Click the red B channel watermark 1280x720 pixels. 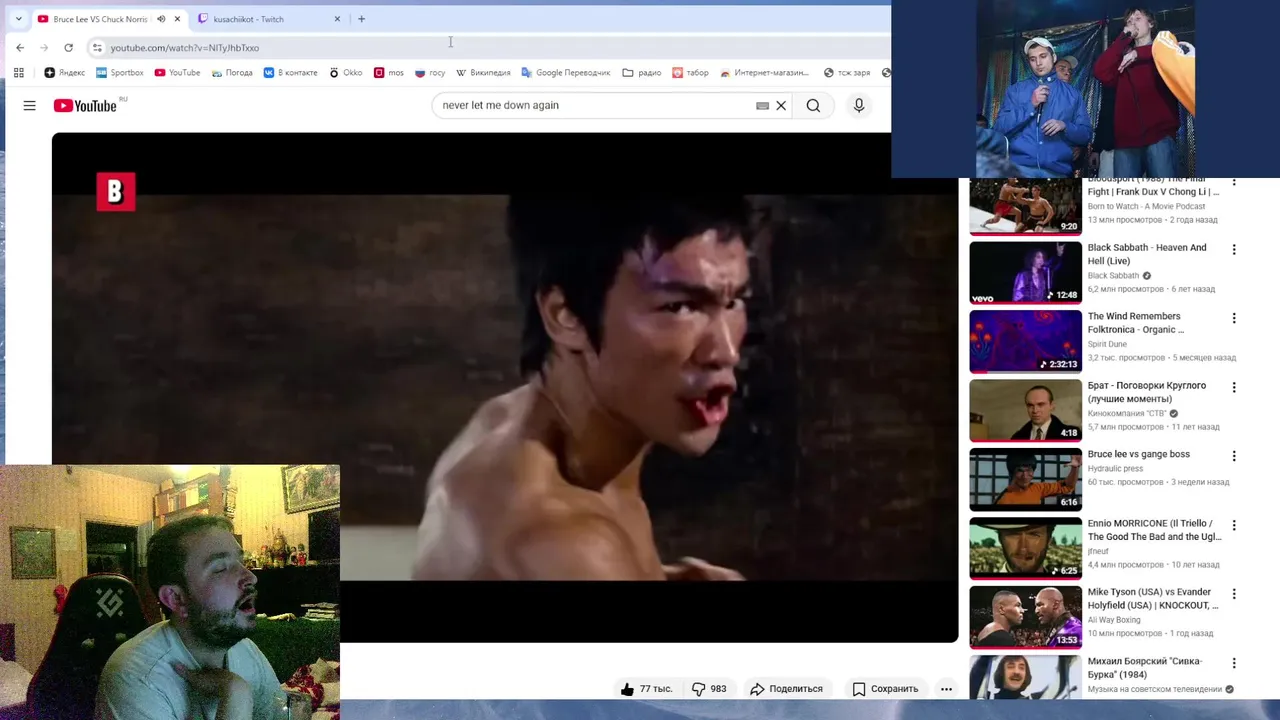point(116,192)
